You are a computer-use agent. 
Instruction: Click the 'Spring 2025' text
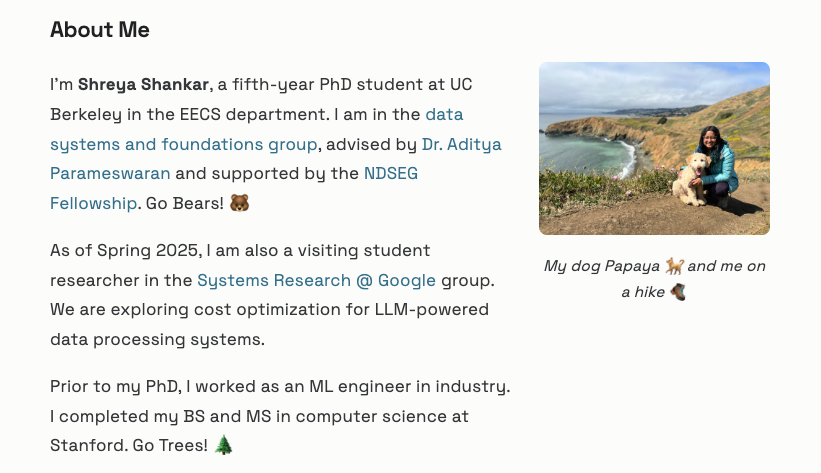point(147,250)
